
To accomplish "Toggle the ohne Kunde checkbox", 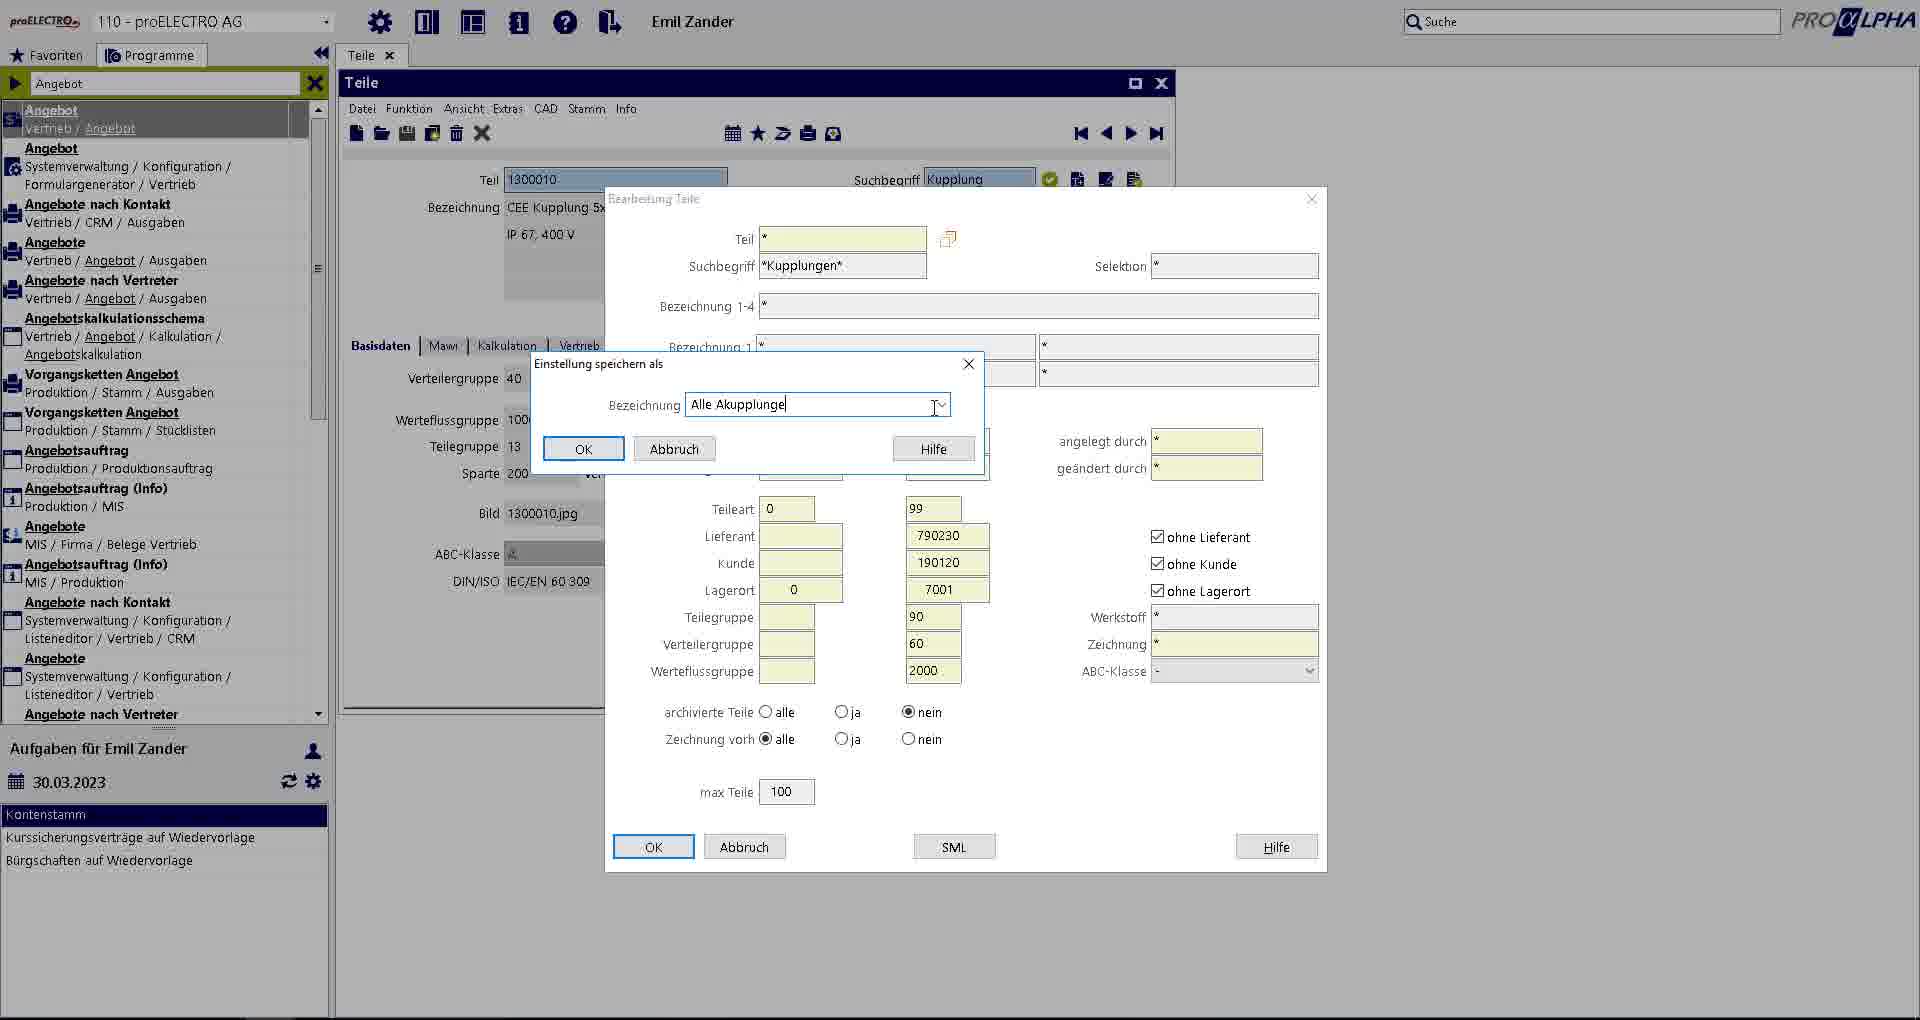I will (x=1157, y=564).
